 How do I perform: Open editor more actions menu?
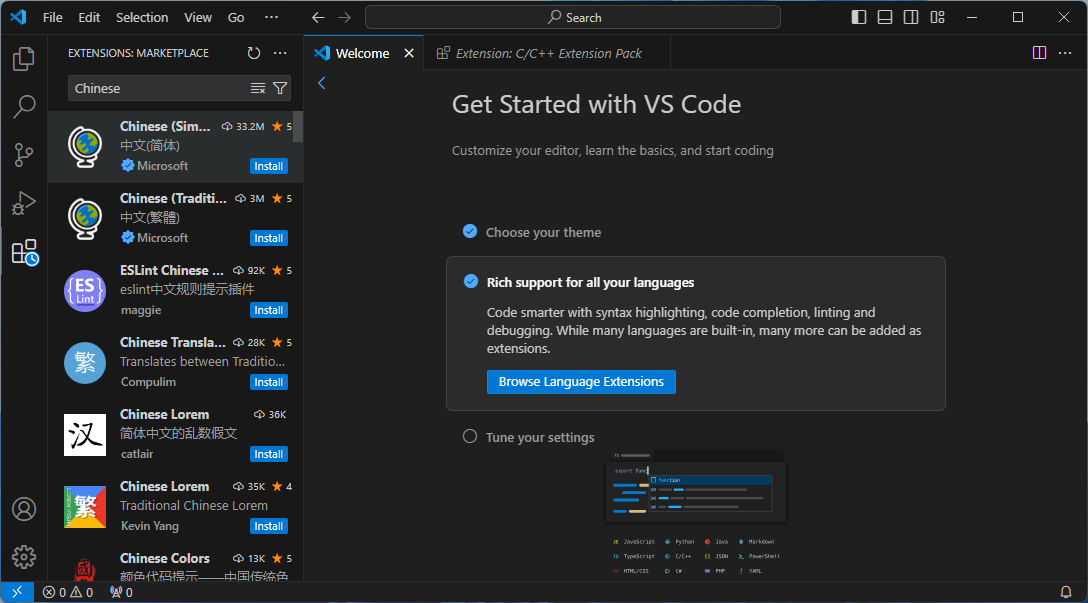tap(1065, 53)
